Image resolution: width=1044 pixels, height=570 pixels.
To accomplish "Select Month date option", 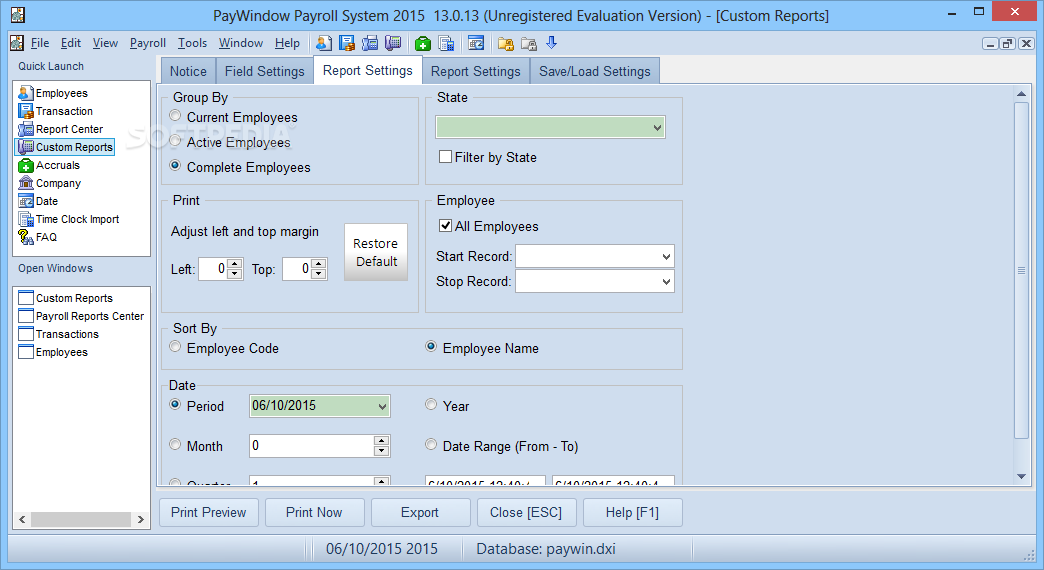I will tap(175, 444).
